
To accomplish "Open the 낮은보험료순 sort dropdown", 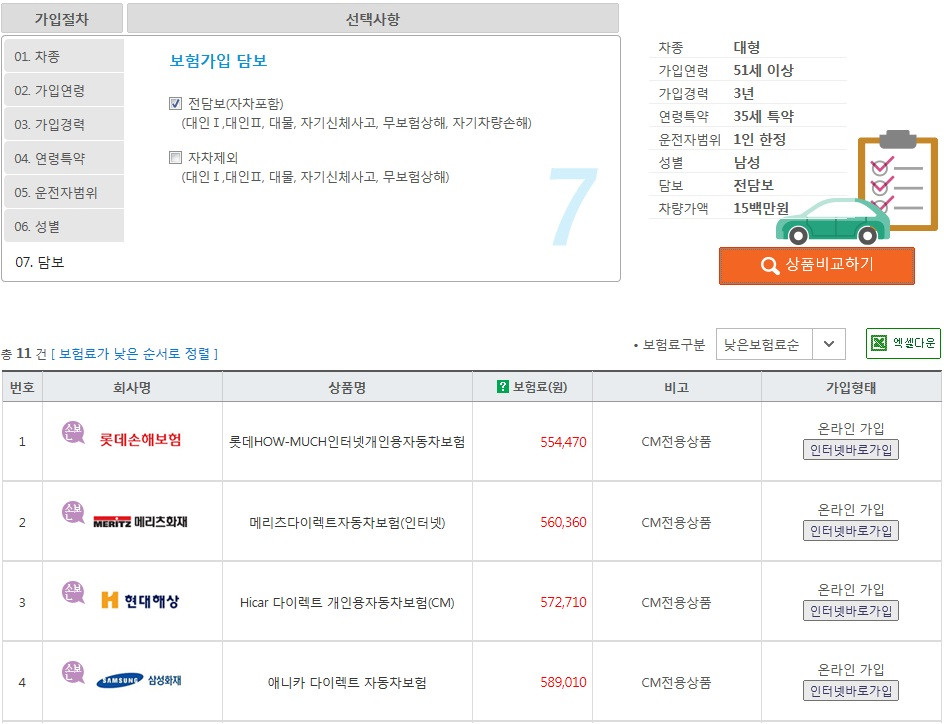I will pos(780,344).
